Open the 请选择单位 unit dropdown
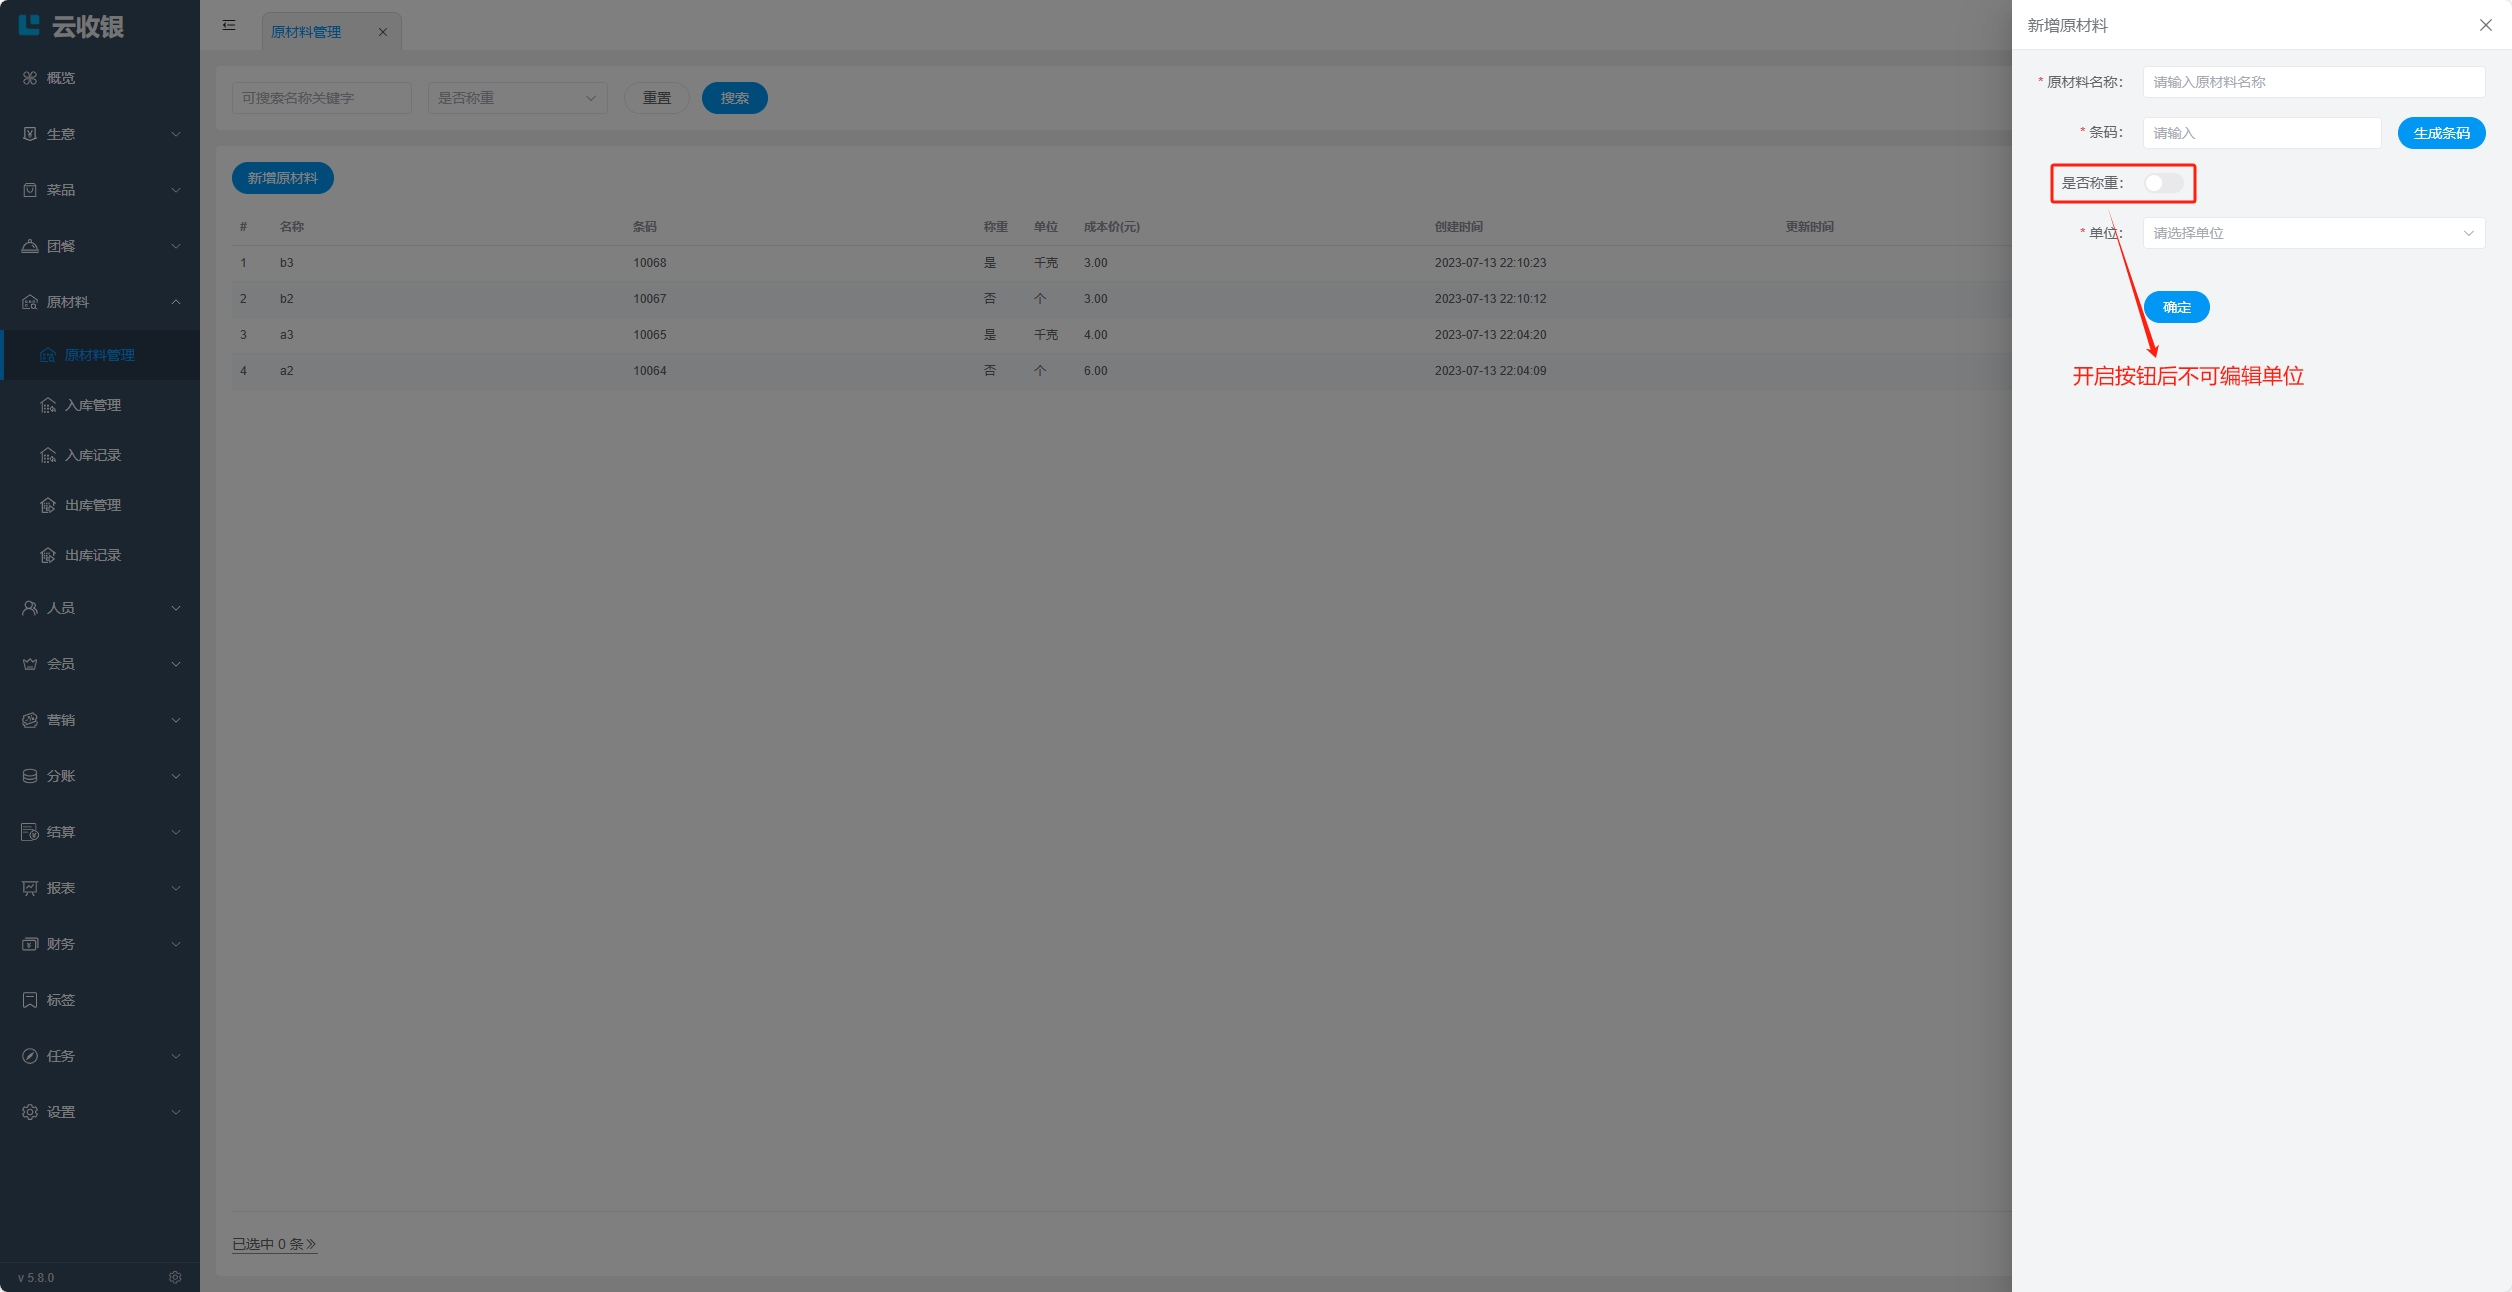 [x=2312, y=233]
